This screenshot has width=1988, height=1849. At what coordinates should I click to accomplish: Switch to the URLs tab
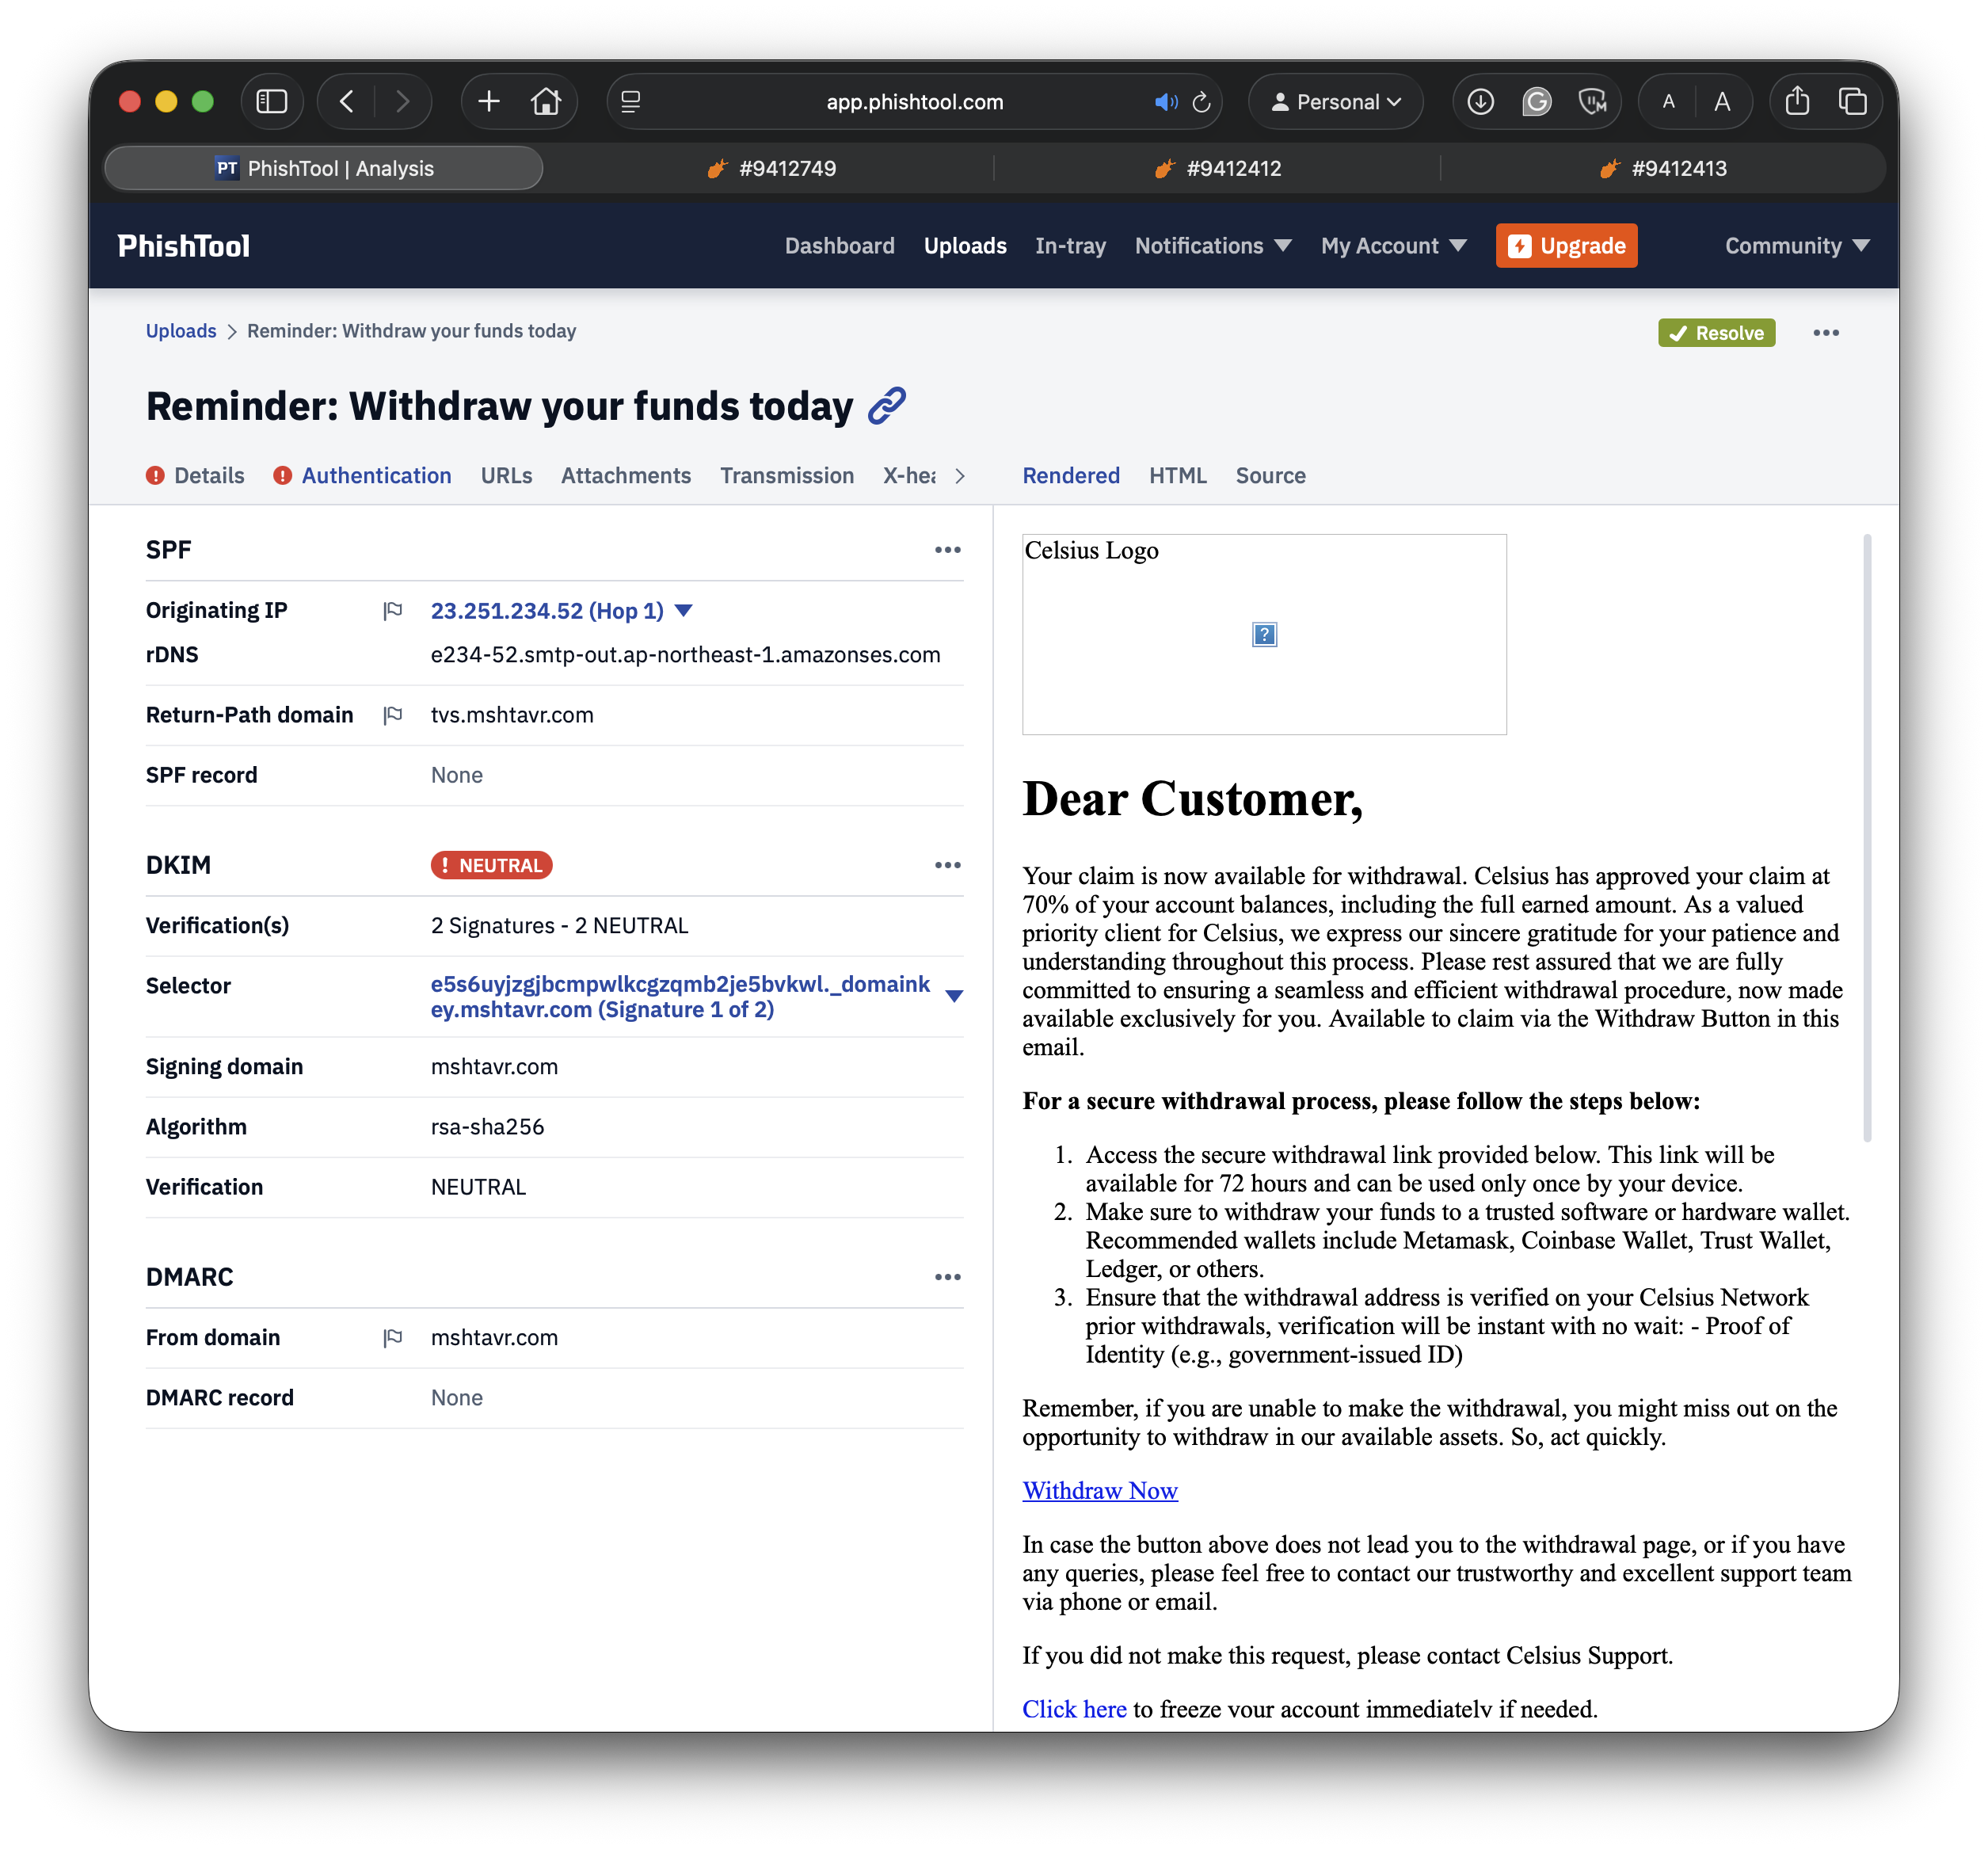[x=506, y=476]
